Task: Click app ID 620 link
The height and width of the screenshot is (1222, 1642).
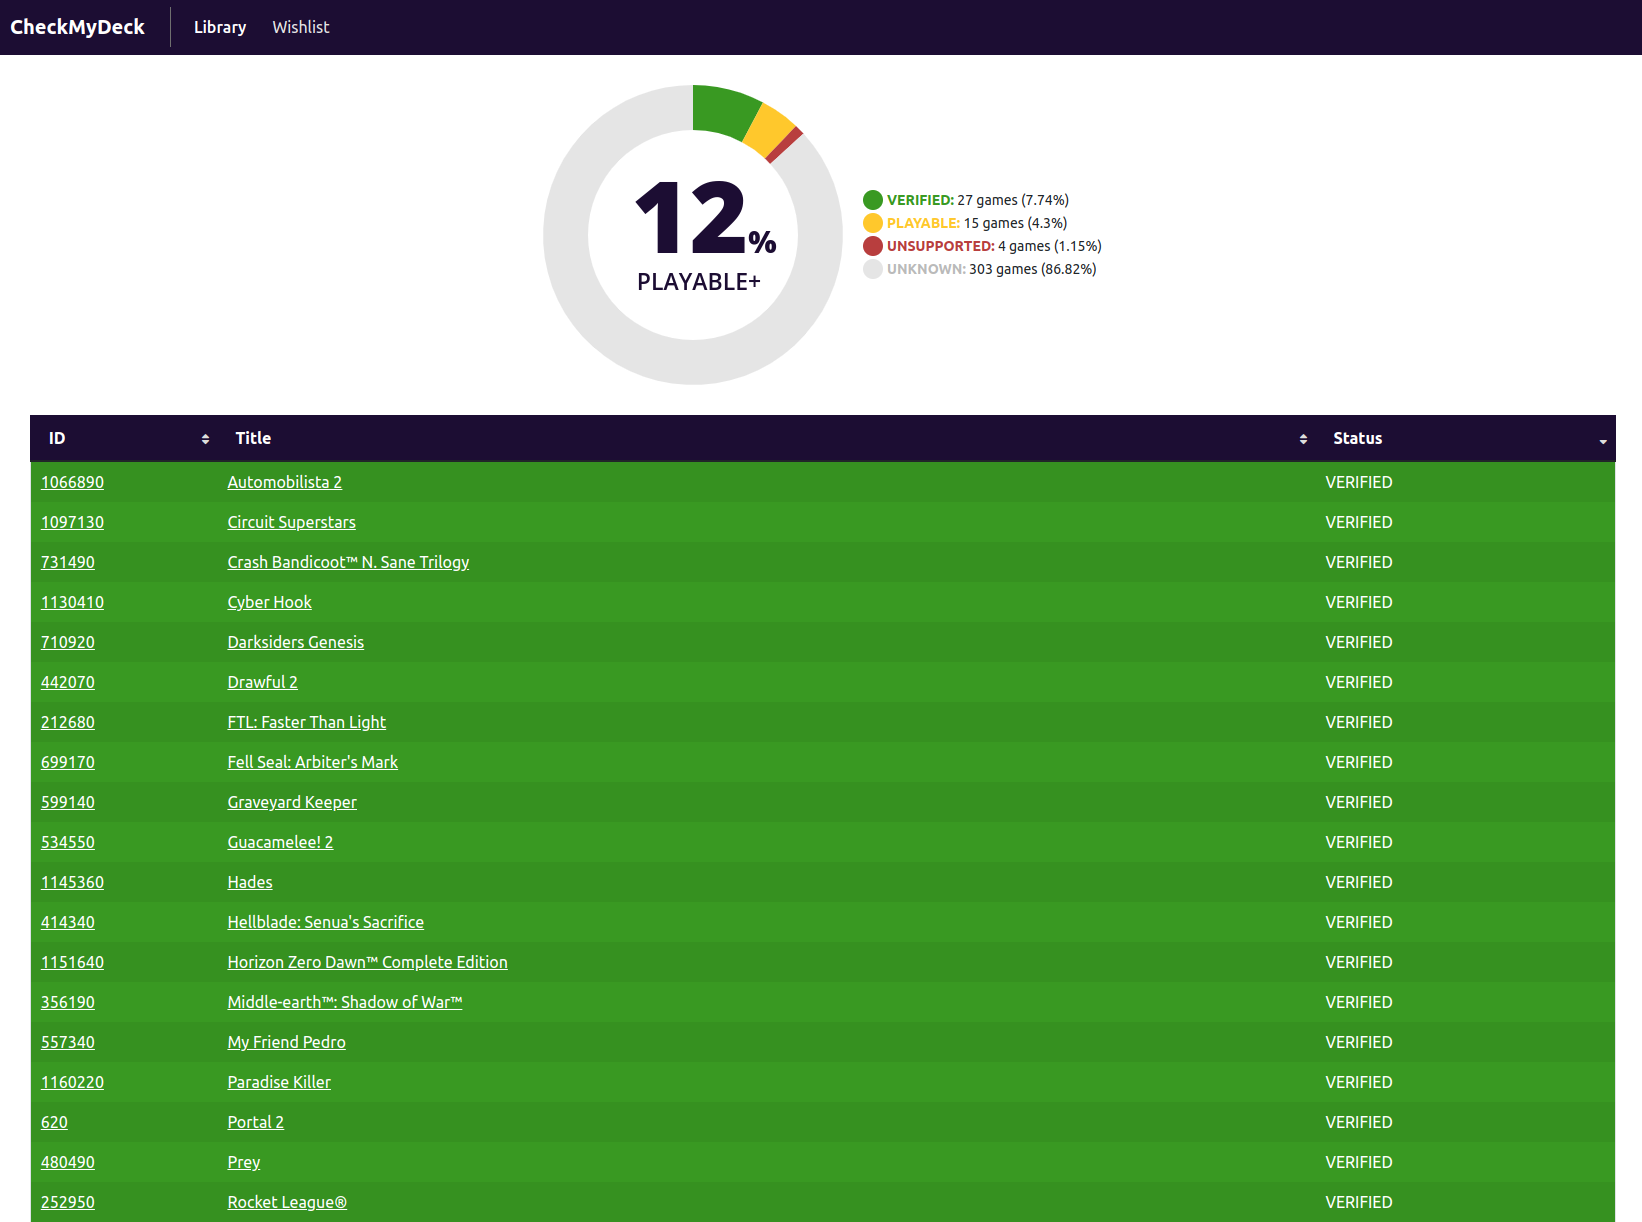Action: pyautogui.click(x=54, y=1122)
